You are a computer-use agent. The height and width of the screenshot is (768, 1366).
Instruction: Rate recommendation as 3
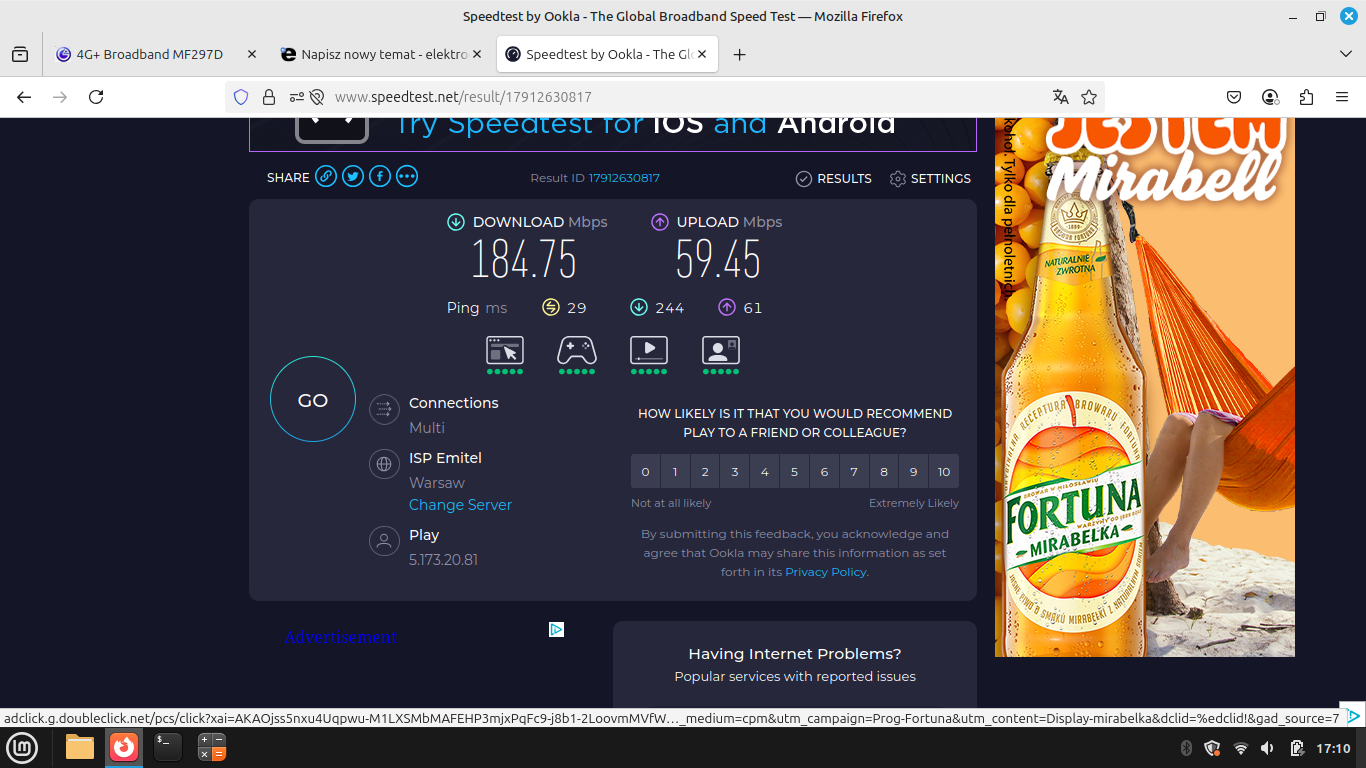coord(735,471)
